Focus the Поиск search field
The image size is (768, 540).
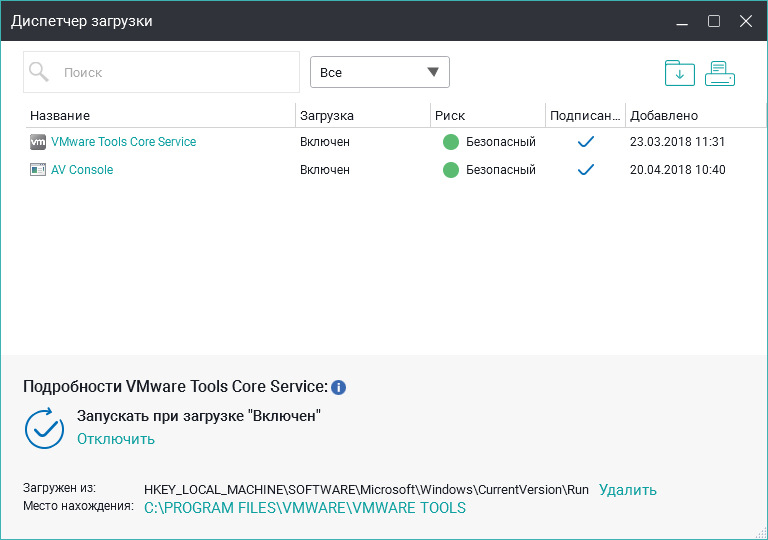pyautogui.click(x=161, y=72)
